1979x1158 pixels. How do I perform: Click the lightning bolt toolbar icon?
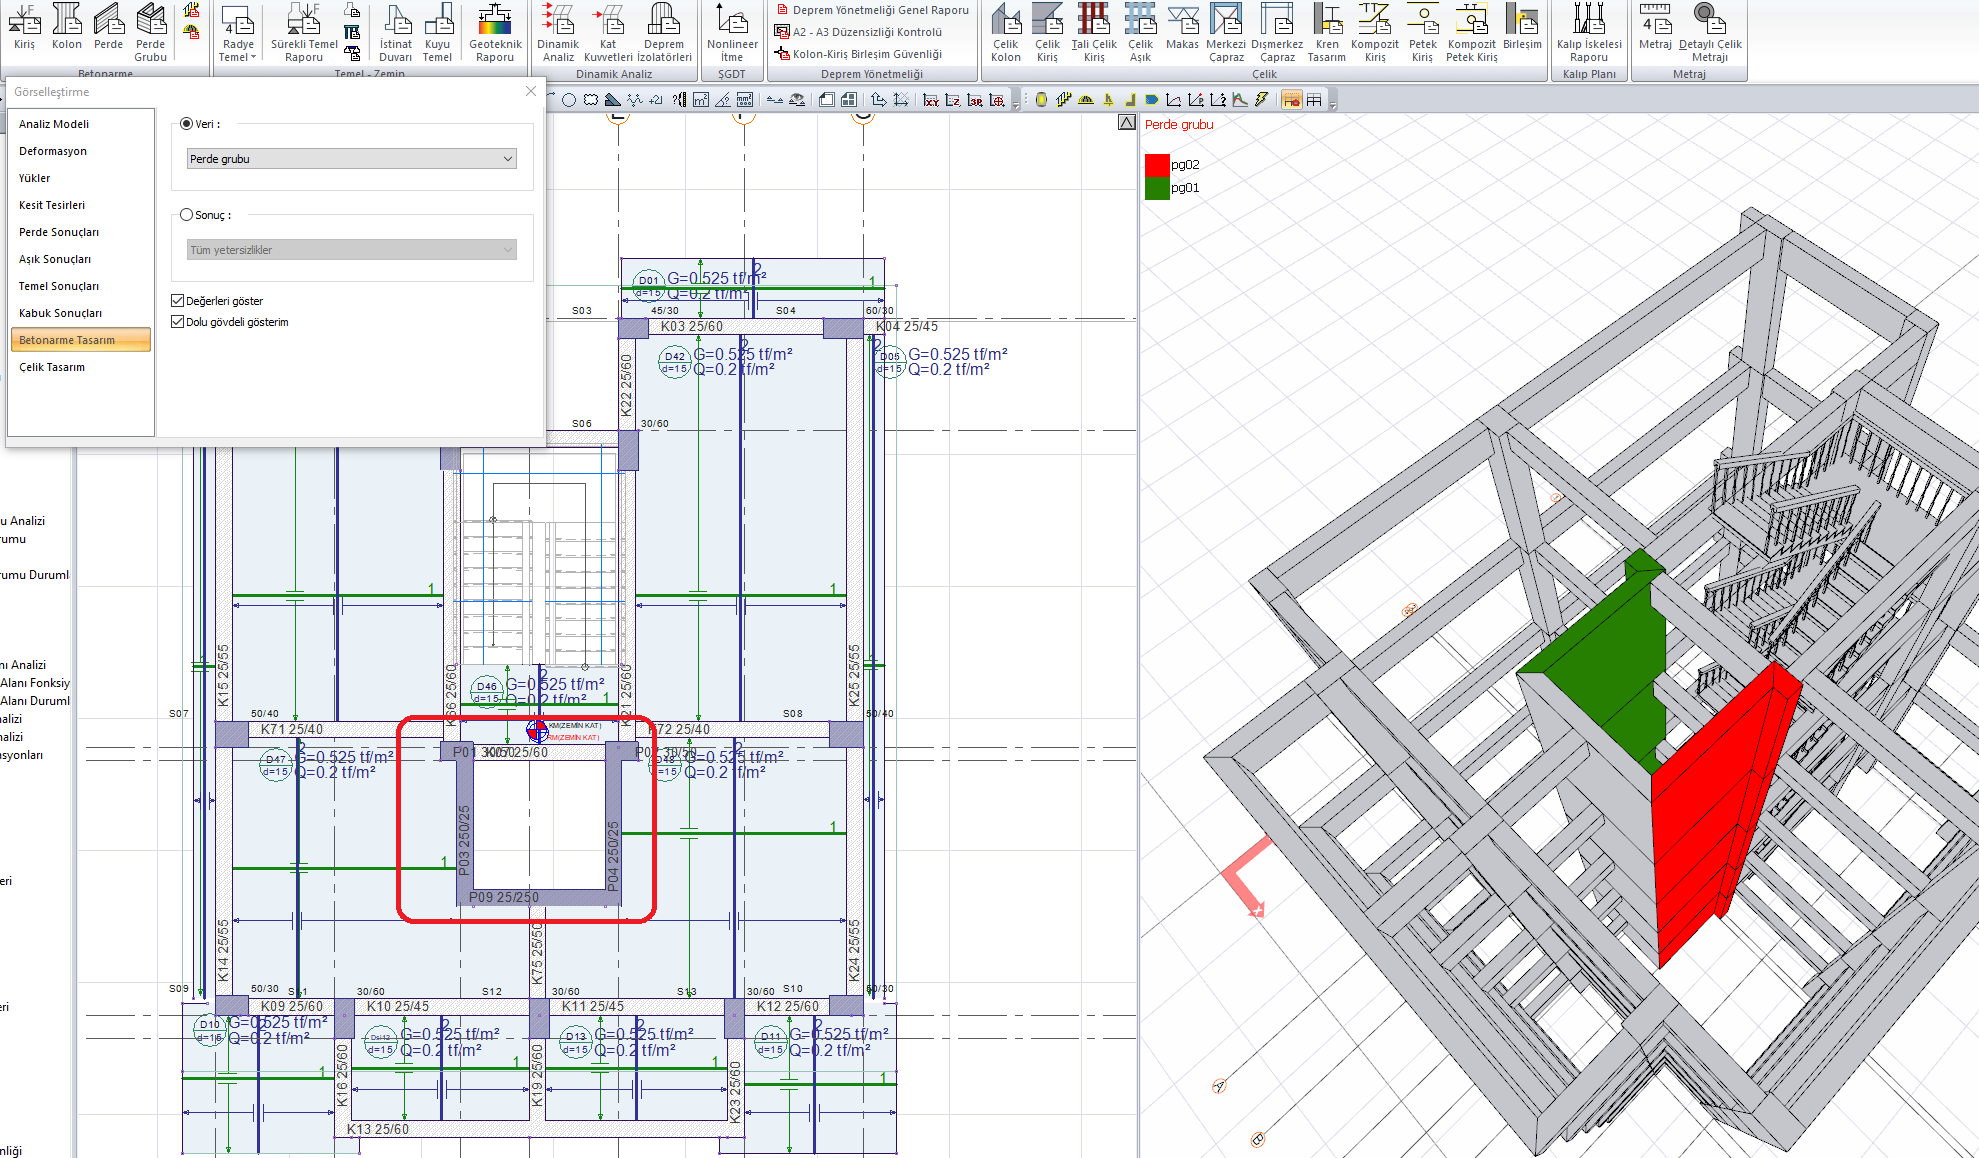click(1262, 100)
